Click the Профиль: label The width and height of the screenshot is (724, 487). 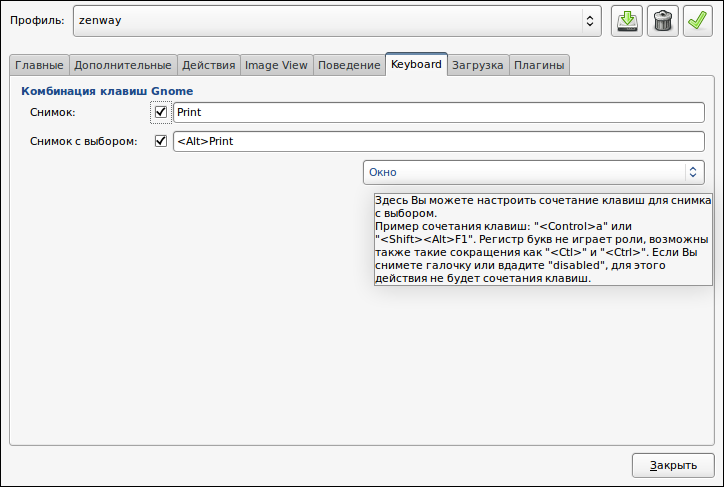click(37, 20)
